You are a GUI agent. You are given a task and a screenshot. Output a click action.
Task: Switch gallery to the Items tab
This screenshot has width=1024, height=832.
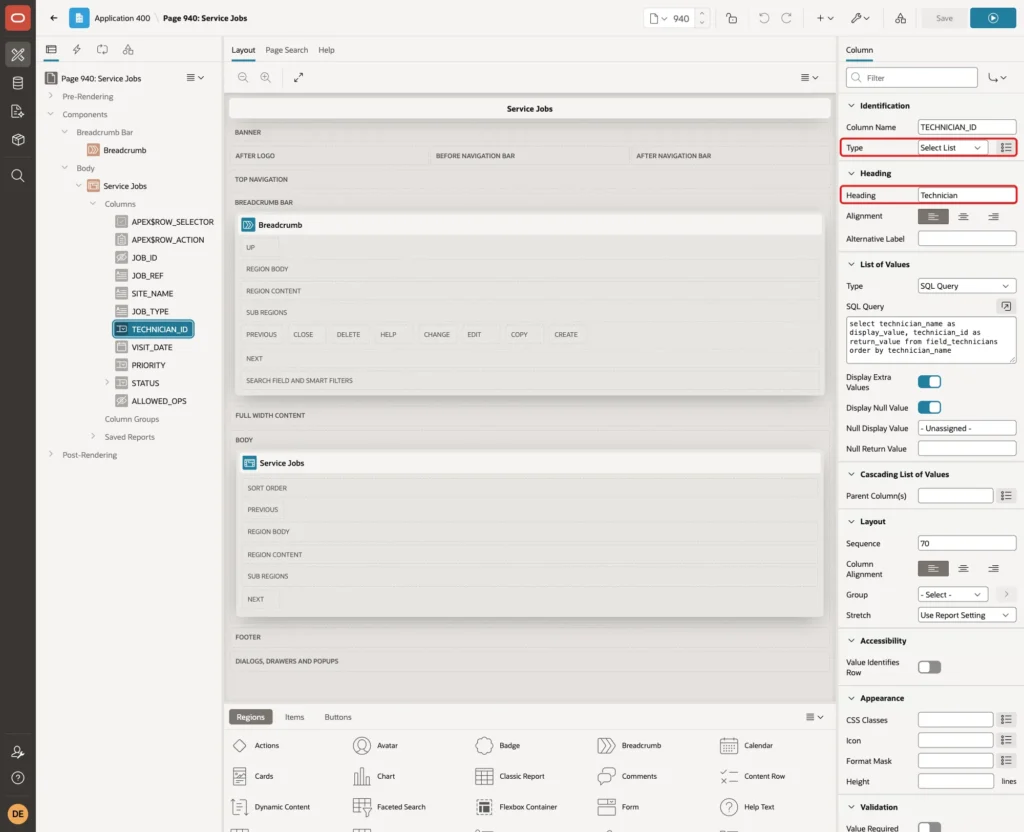(295, 717)
